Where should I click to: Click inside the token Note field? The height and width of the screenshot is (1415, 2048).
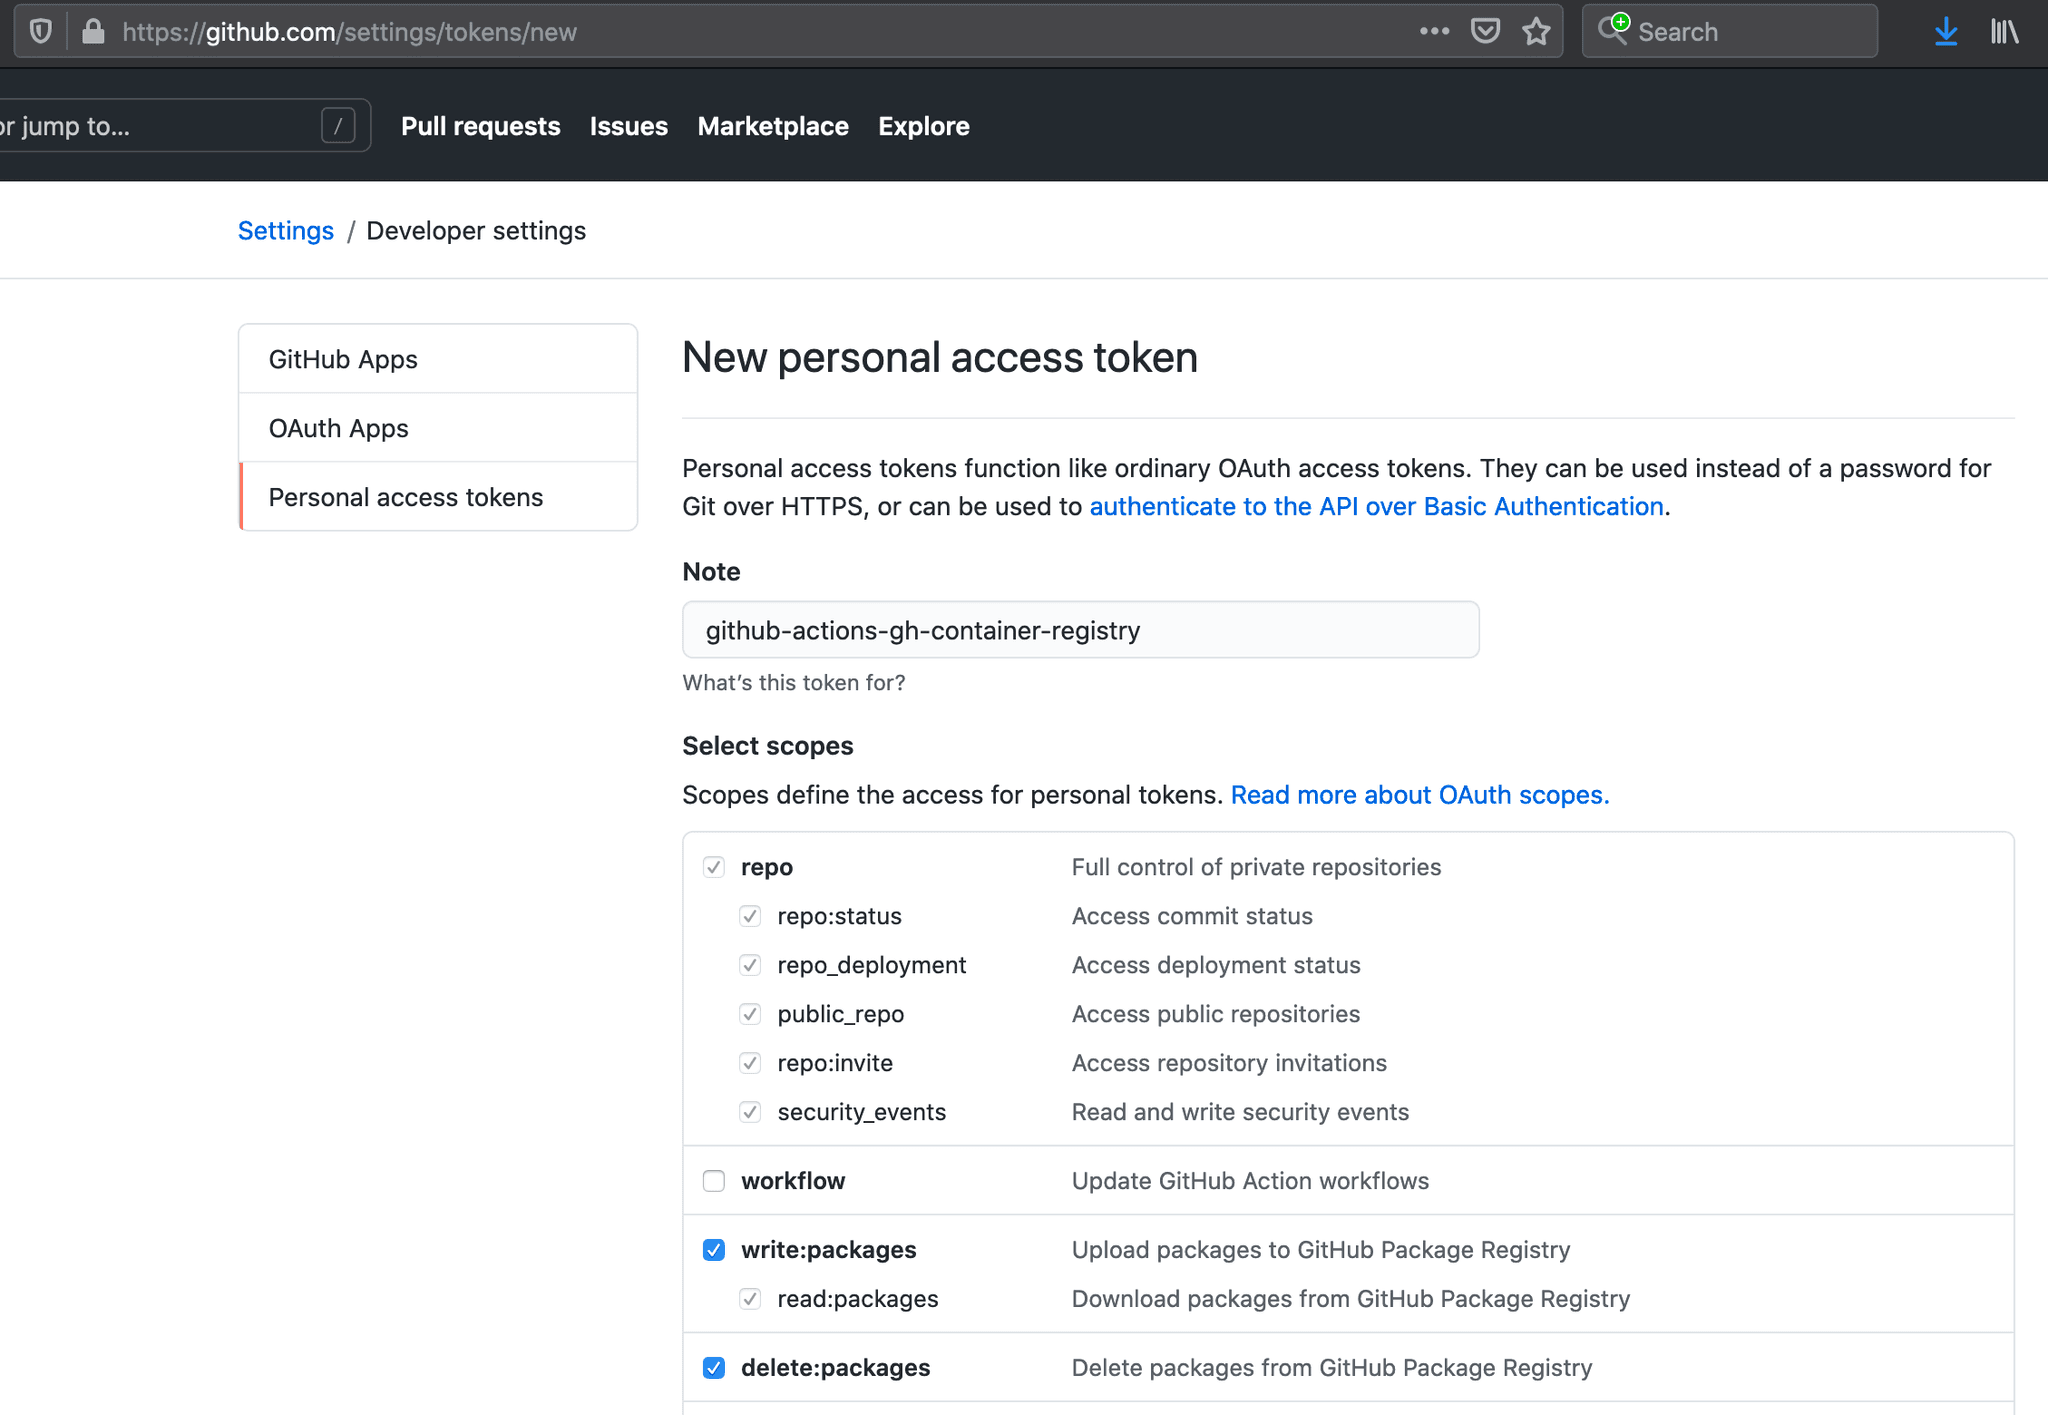(1080, 630)
